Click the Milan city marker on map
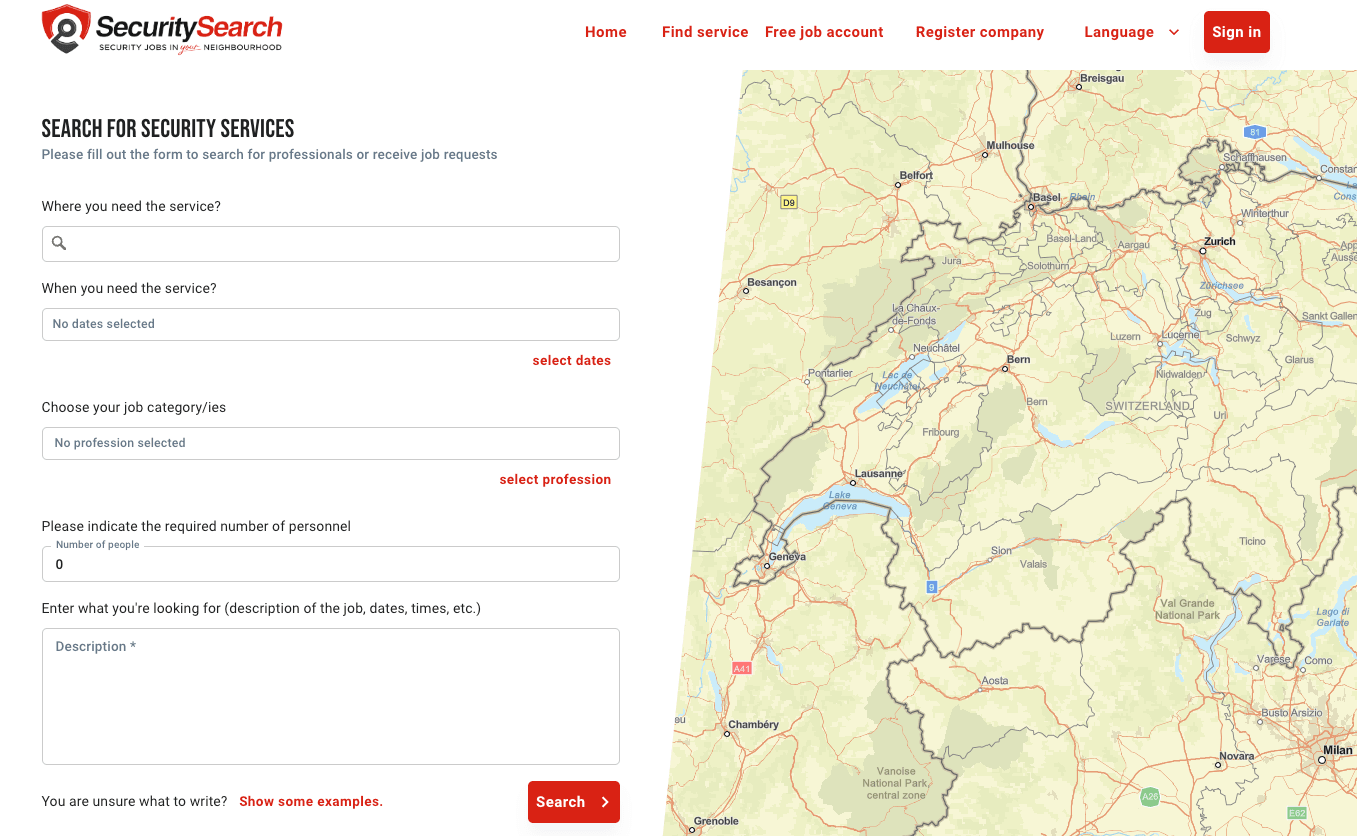 [x=1322, y=760]
